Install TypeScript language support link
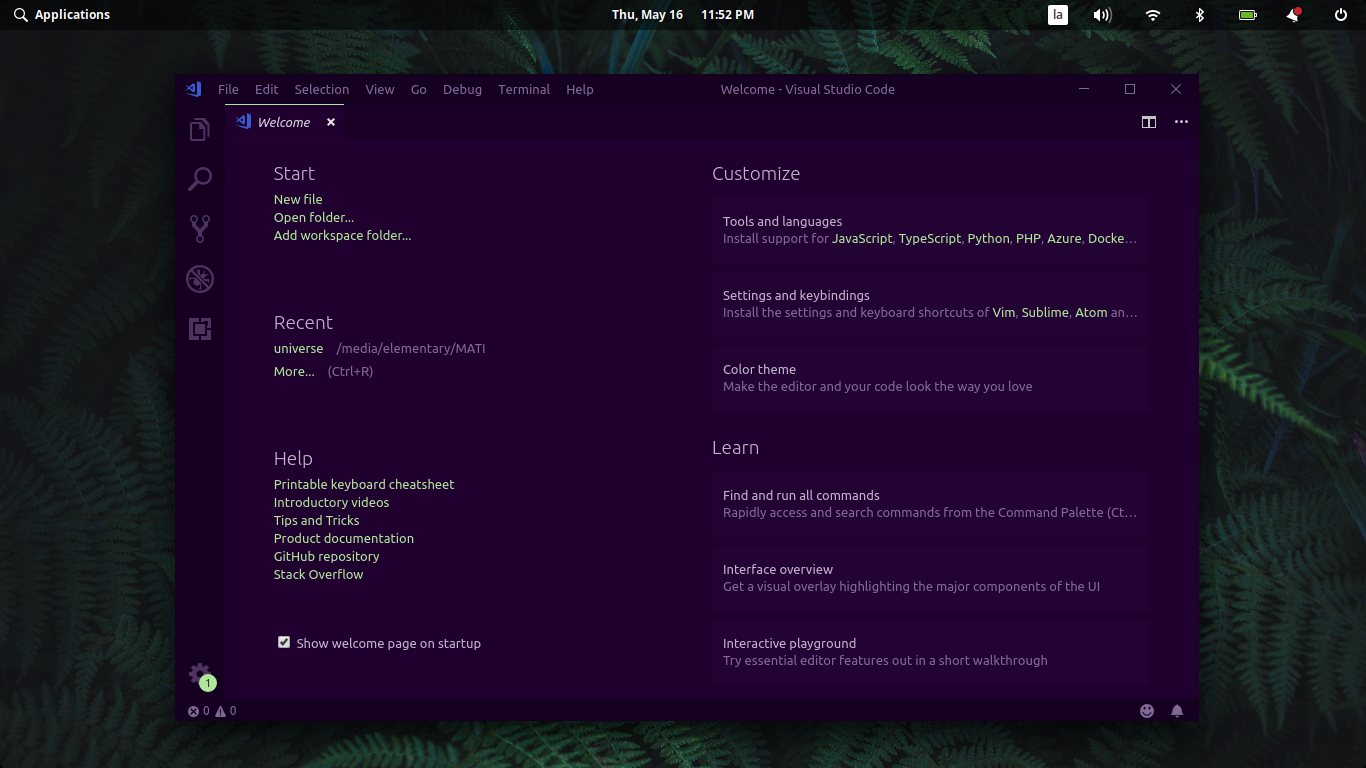1366x768 pixels. [930, 238]
